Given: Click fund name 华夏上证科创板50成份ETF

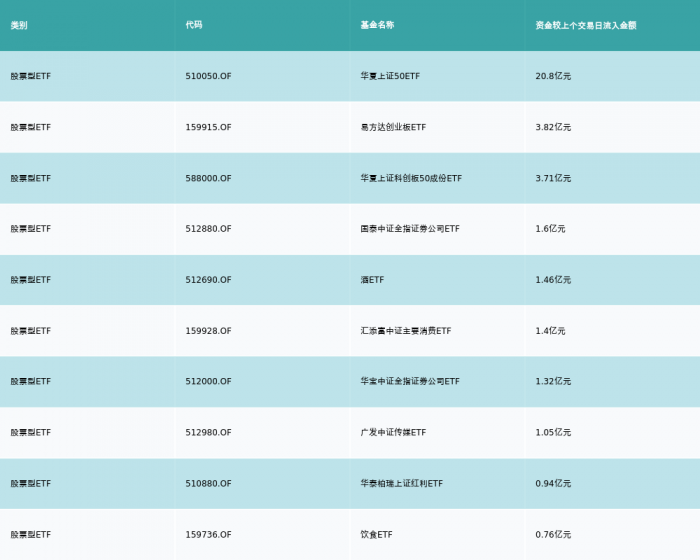Looking at the screenshot, I should pos(411,178).
